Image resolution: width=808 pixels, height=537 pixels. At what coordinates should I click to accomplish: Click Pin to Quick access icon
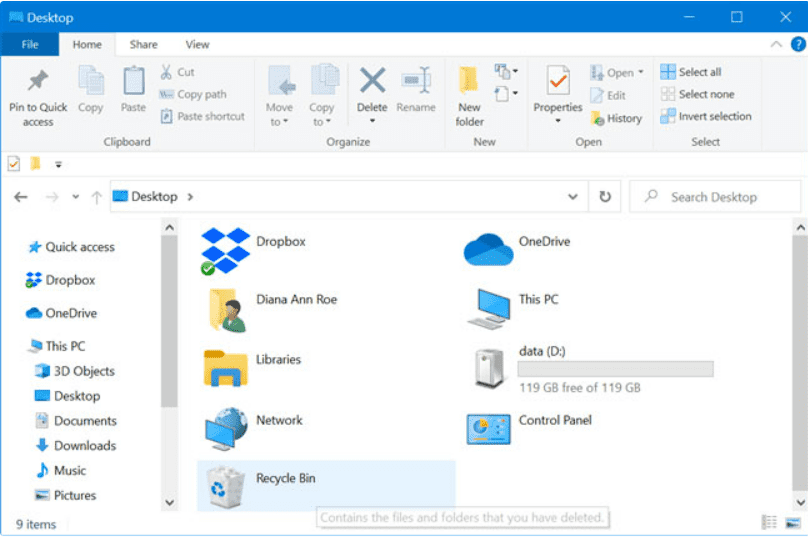pos(38,81)
